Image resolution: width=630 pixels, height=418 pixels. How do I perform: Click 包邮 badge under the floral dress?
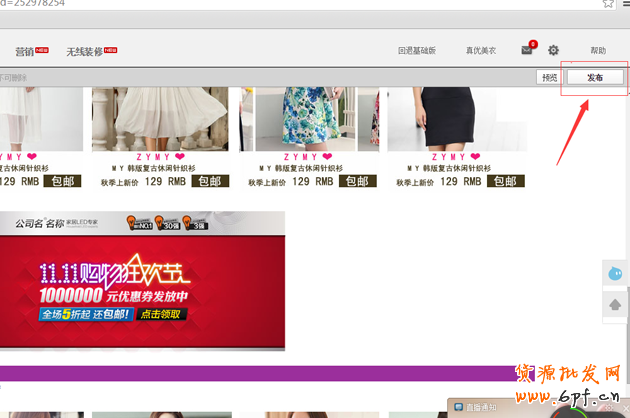tap(358, 182)
